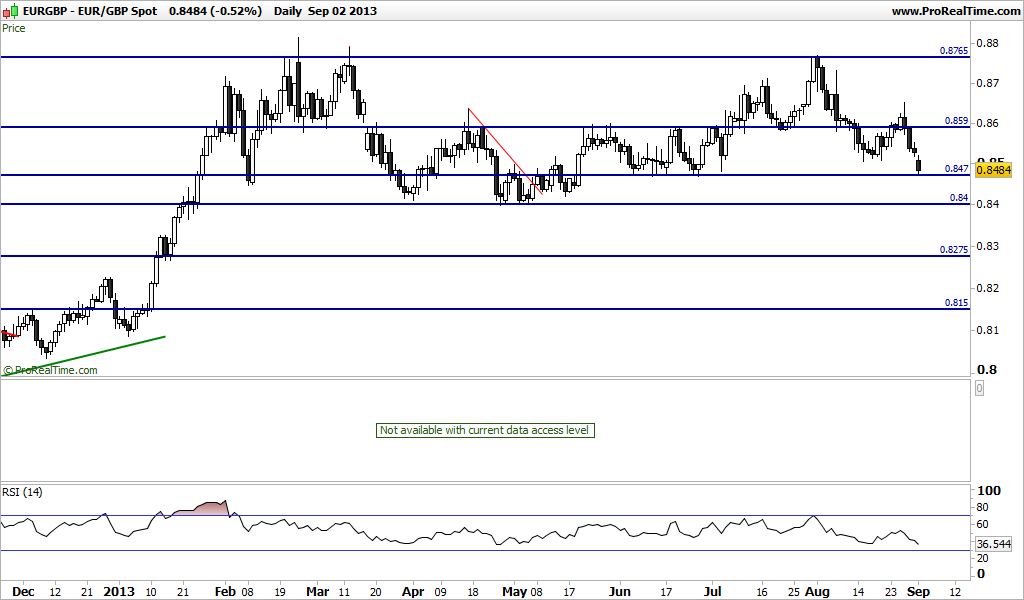Screen dimensions: 1024x600
Task: Click the RSI (14) indicator label
Action: (22, 492)
